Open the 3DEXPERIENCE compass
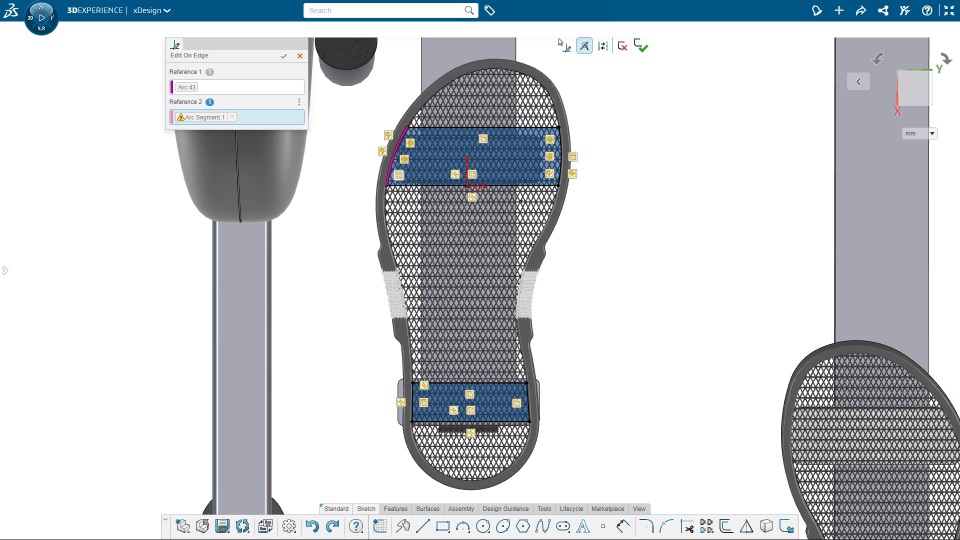The image size is (960, 540). click(x=42, y=17)
